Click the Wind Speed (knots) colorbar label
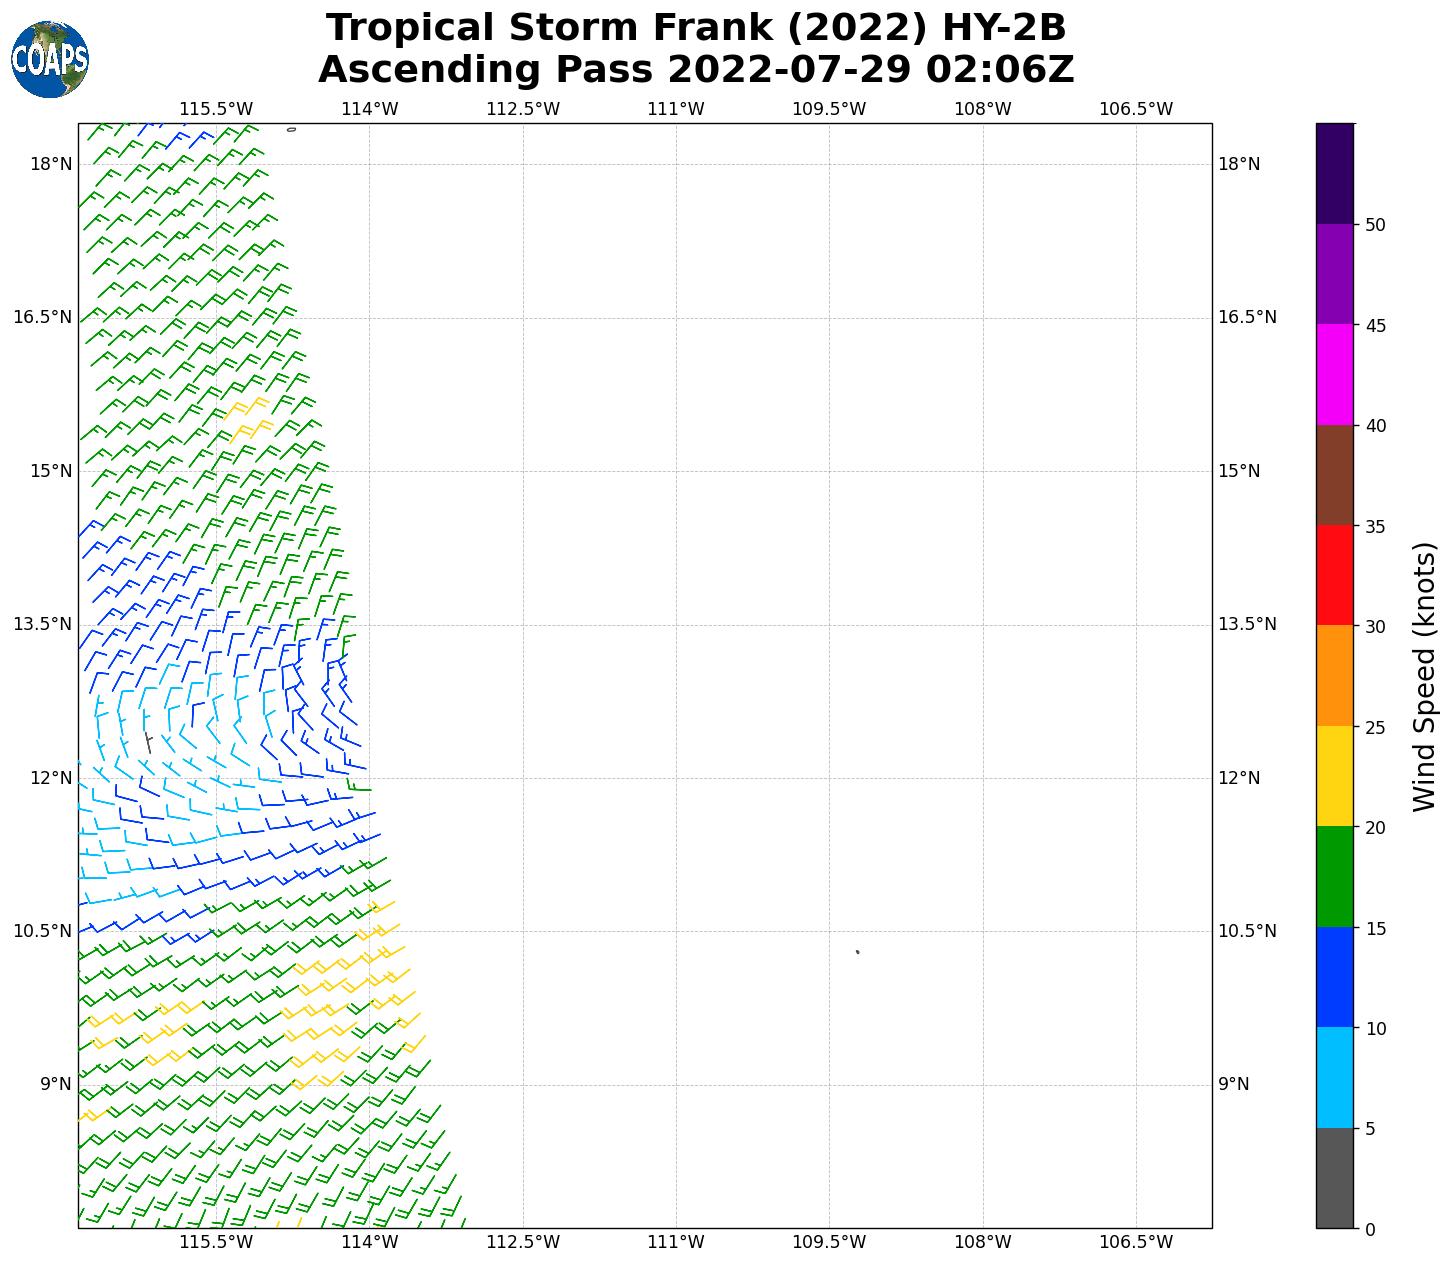The width and height of the screenshot is (1453, 1264). (1424, 676)
